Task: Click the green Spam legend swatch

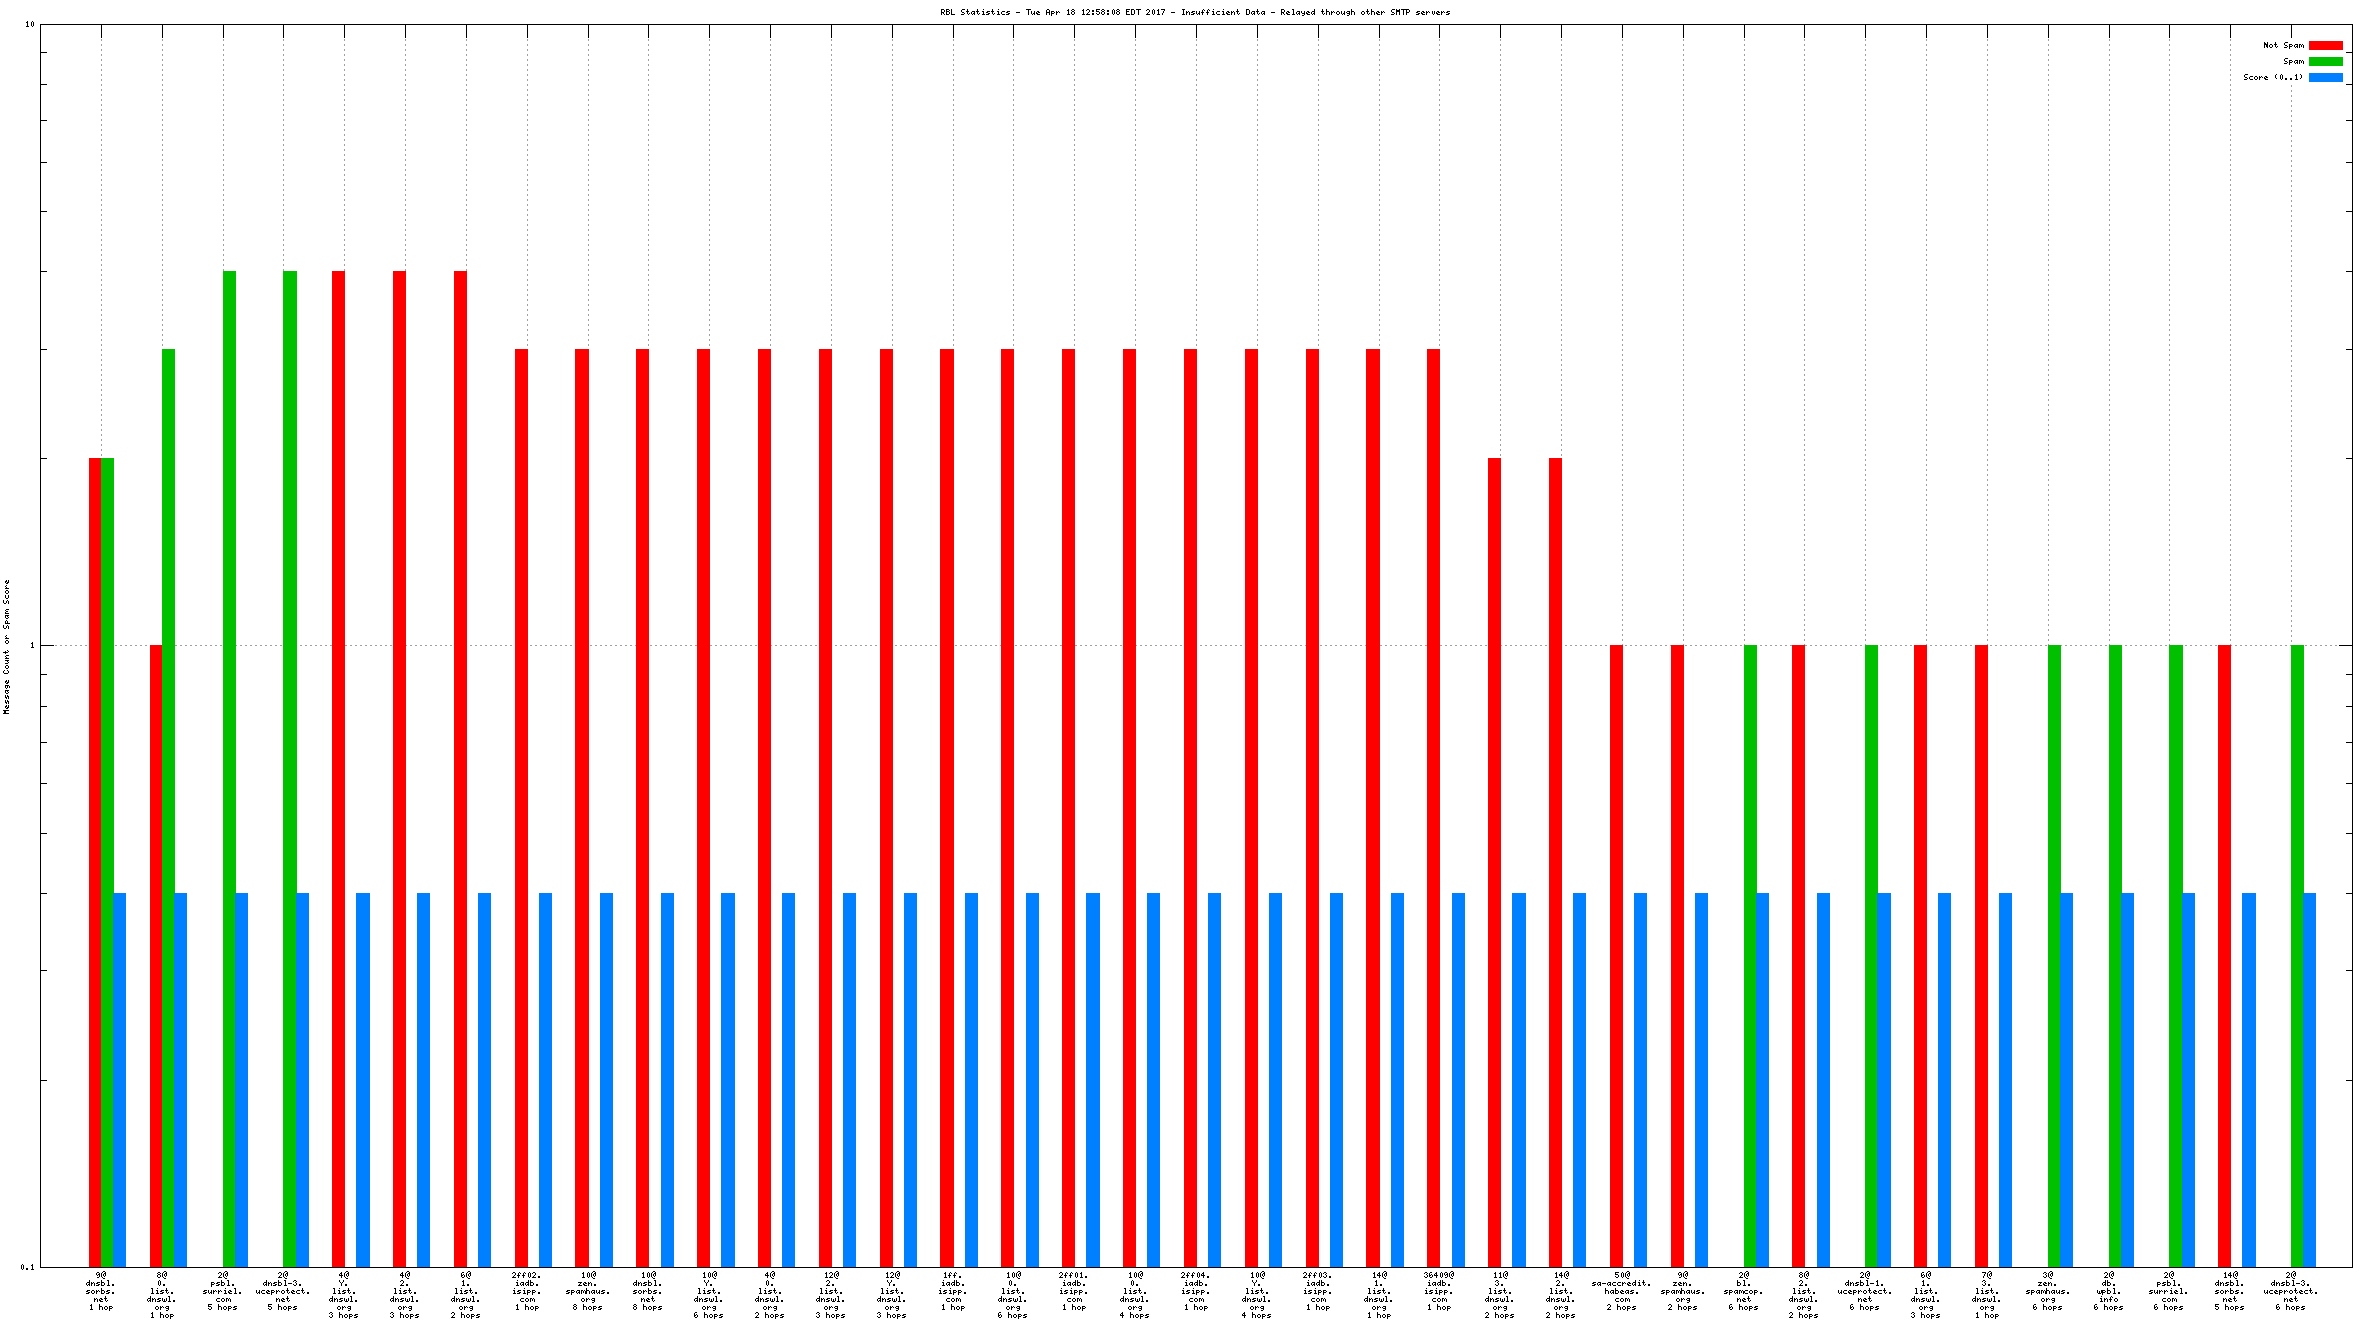Action: pyautogui.click(x=2325, y=61)
